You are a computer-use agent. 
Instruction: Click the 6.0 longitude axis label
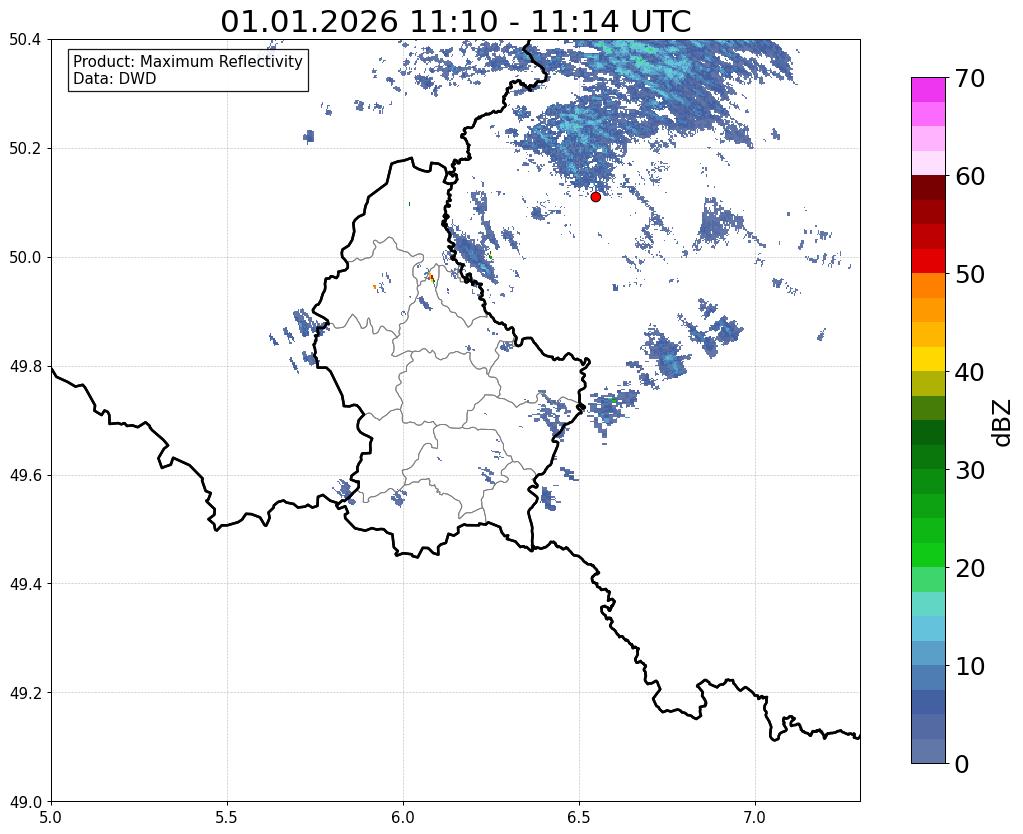pos(403,816)
